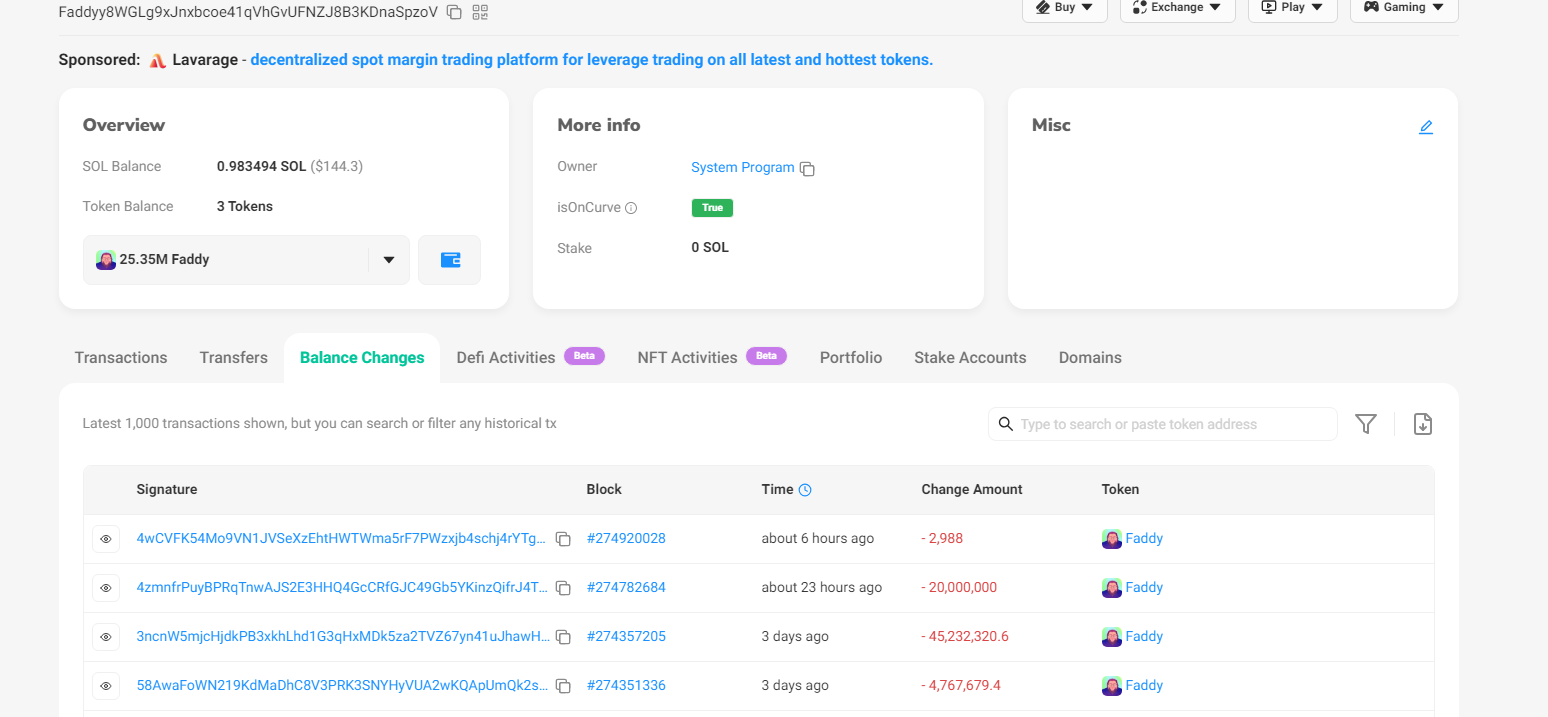Switch to Transactions tab
Screen dimensions: 1548x717
coord(121,358)
